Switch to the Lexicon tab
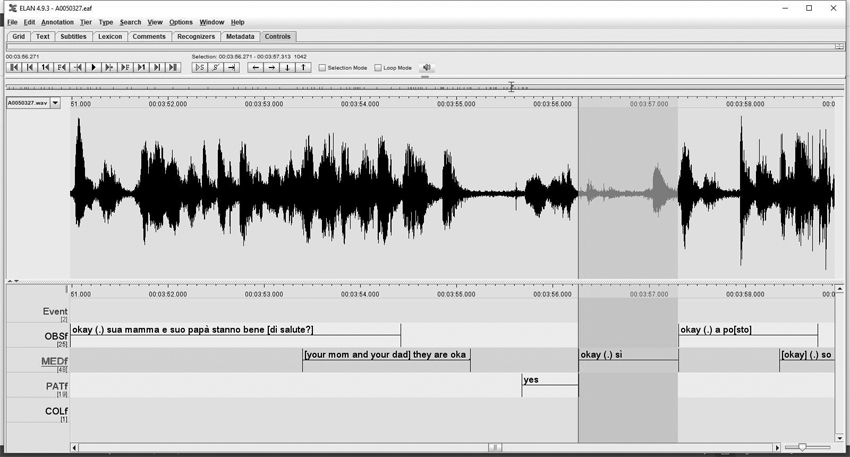This screenshot has height=457, width=850. point(110,36)
